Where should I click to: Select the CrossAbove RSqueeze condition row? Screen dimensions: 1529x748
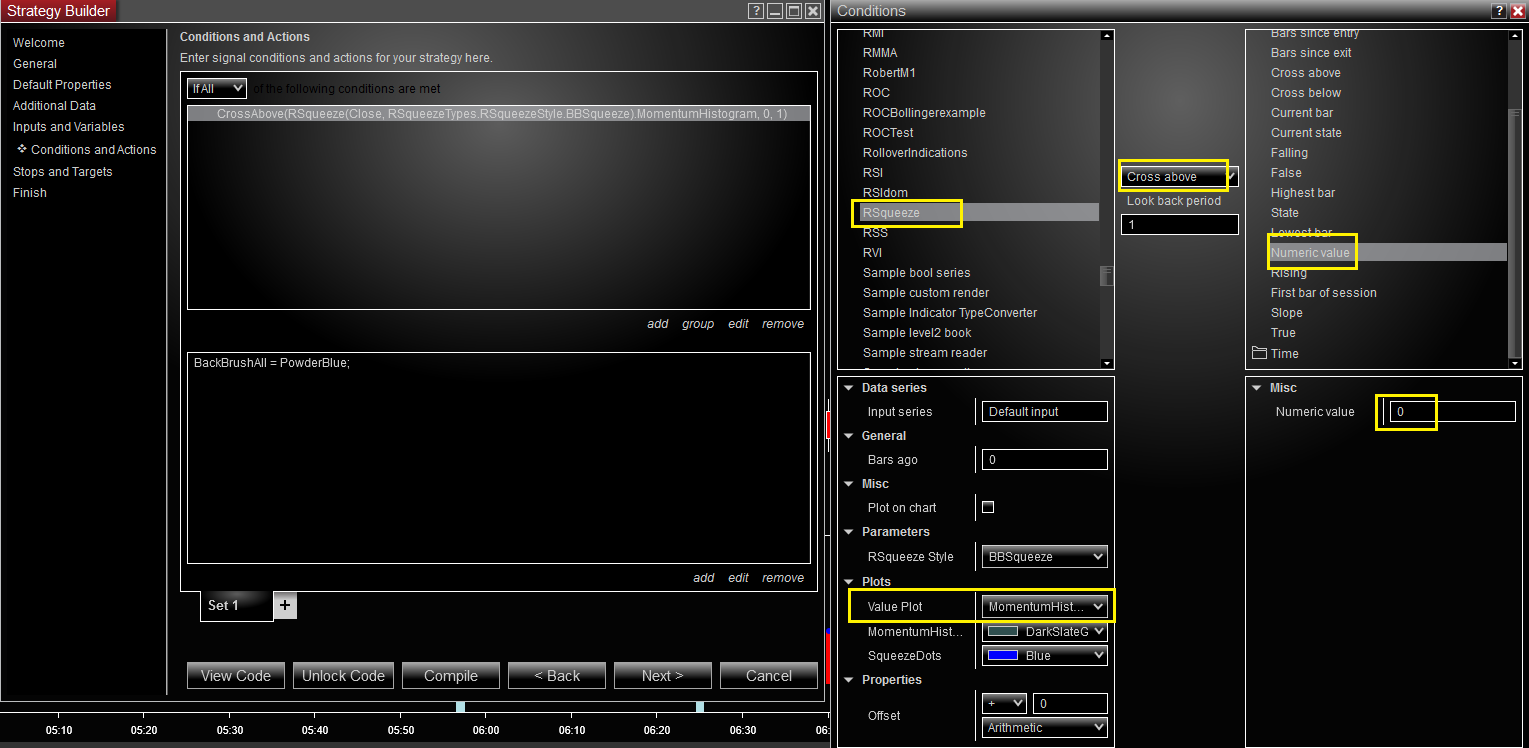(498, 114)
